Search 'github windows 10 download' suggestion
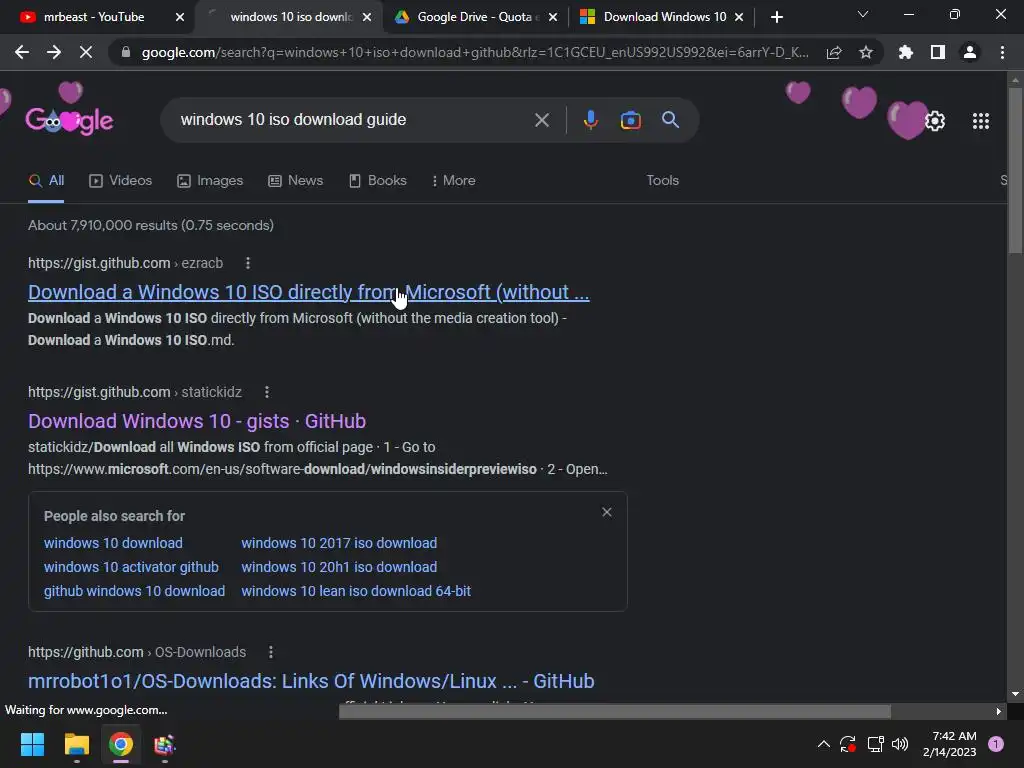The image size is (1024, 768). coord(135,591)
